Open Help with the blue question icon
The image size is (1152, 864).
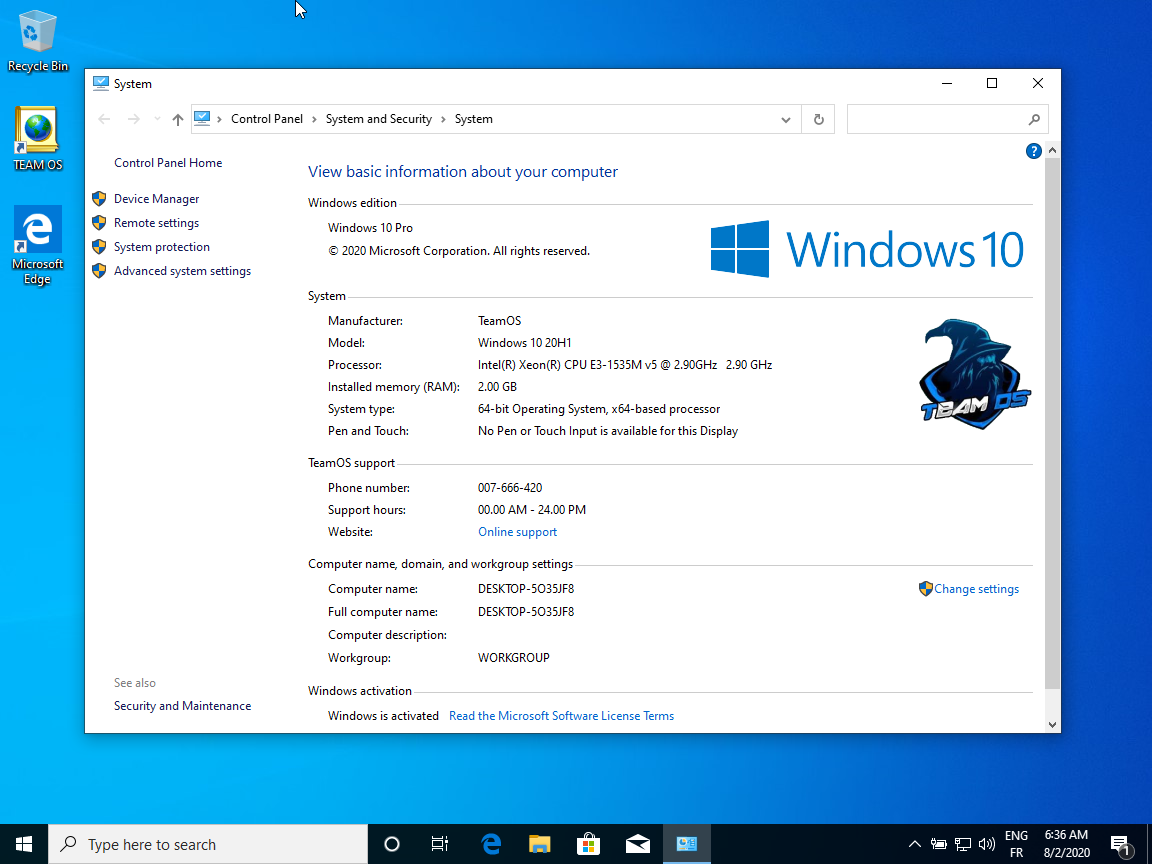click(x=1033, y=151)
